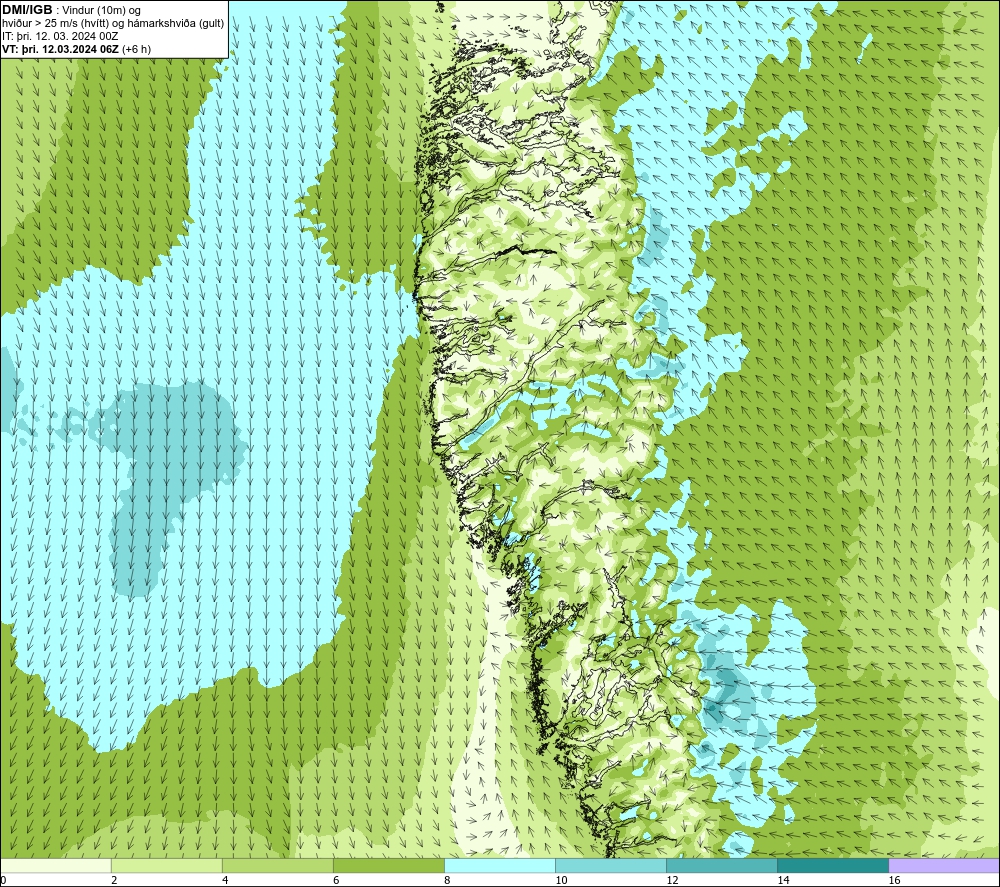This screenshot has width=1000, height=887.
Task: Click the dark green 6–8 m/s legend swatch
Action: pos(389,865)
